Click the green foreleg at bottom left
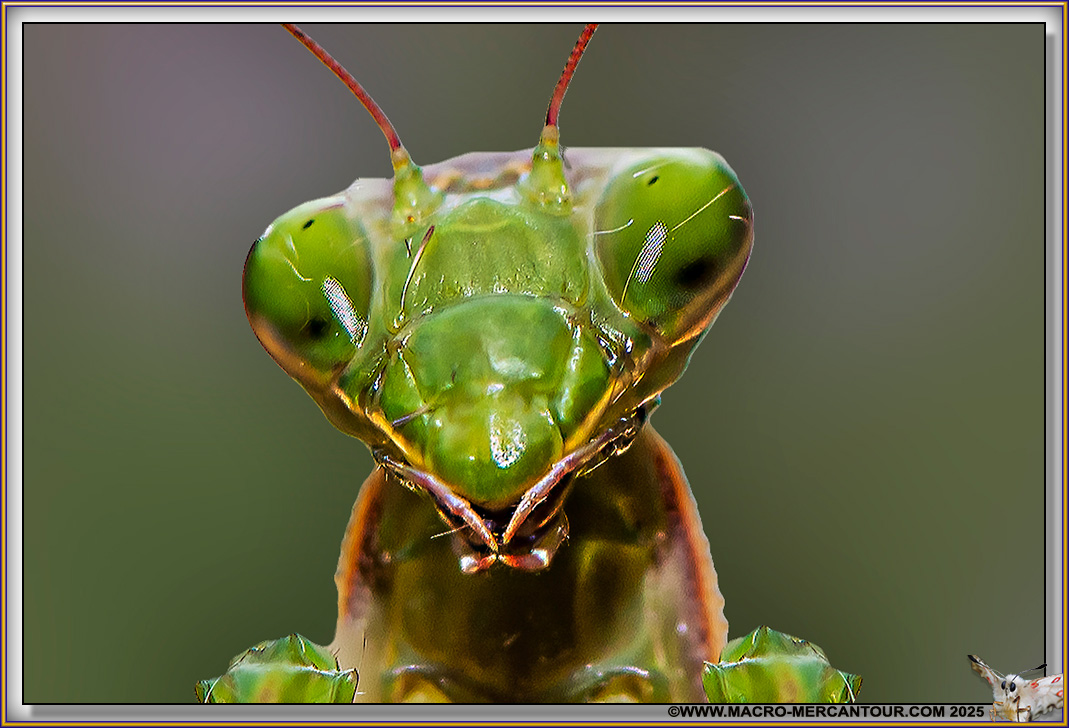 pos(280,672)
